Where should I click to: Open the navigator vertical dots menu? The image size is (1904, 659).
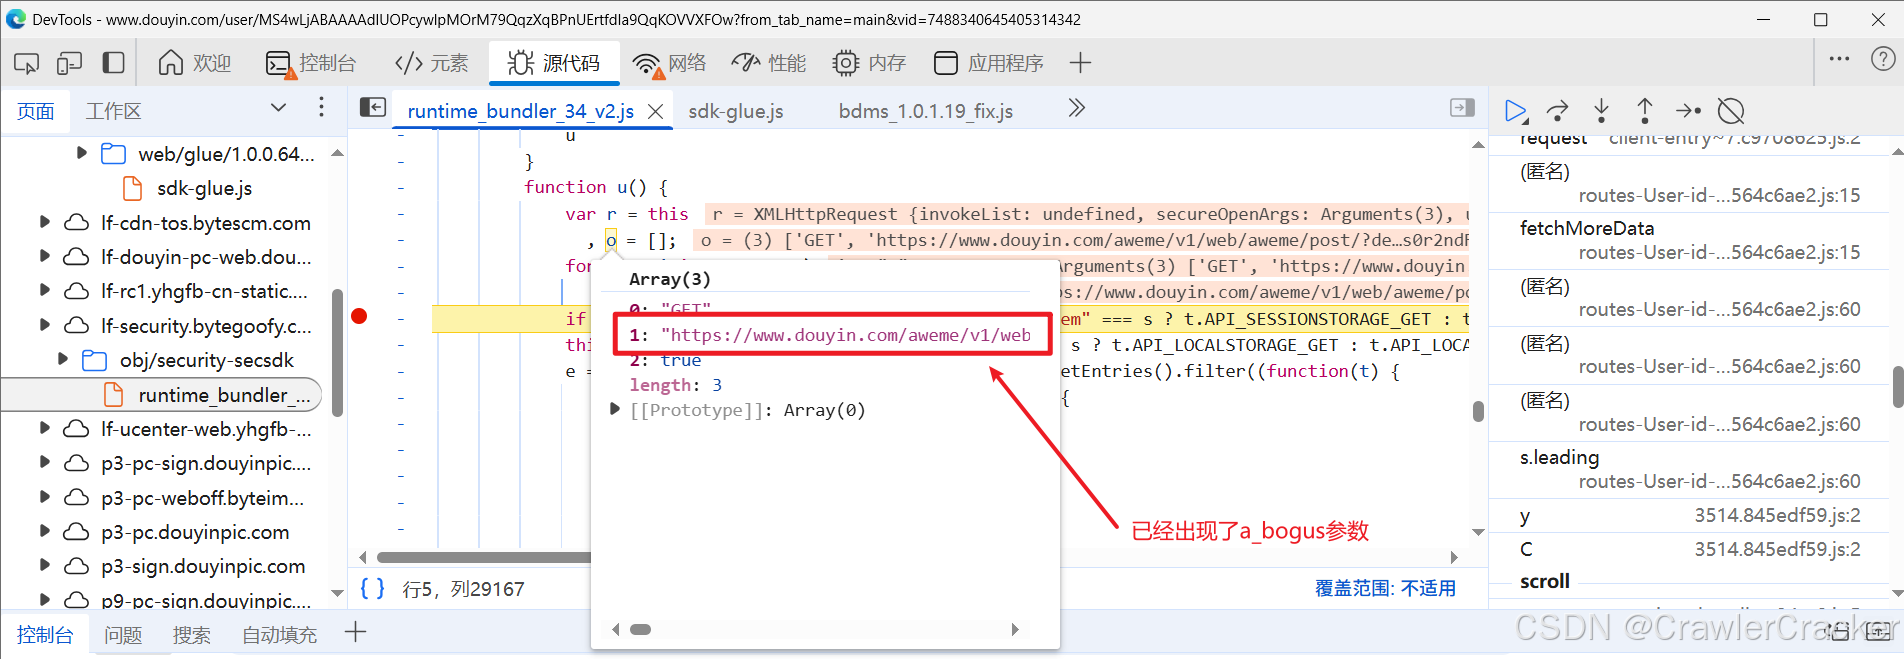(x=321, y=107)
